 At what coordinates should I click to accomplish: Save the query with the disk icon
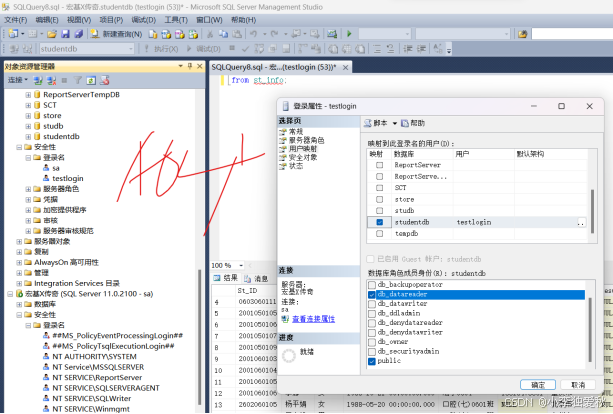tap(65, 34)
